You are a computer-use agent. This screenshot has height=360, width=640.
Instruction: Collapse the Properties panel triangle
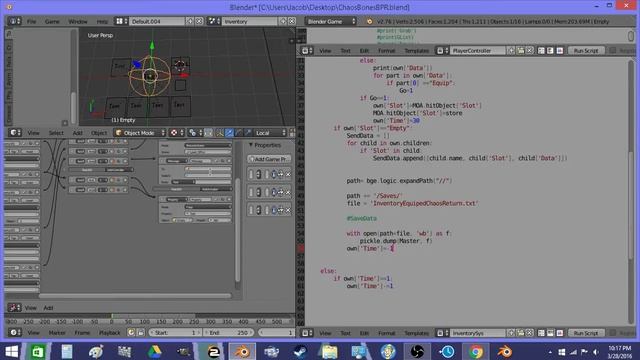click(251, 145)
